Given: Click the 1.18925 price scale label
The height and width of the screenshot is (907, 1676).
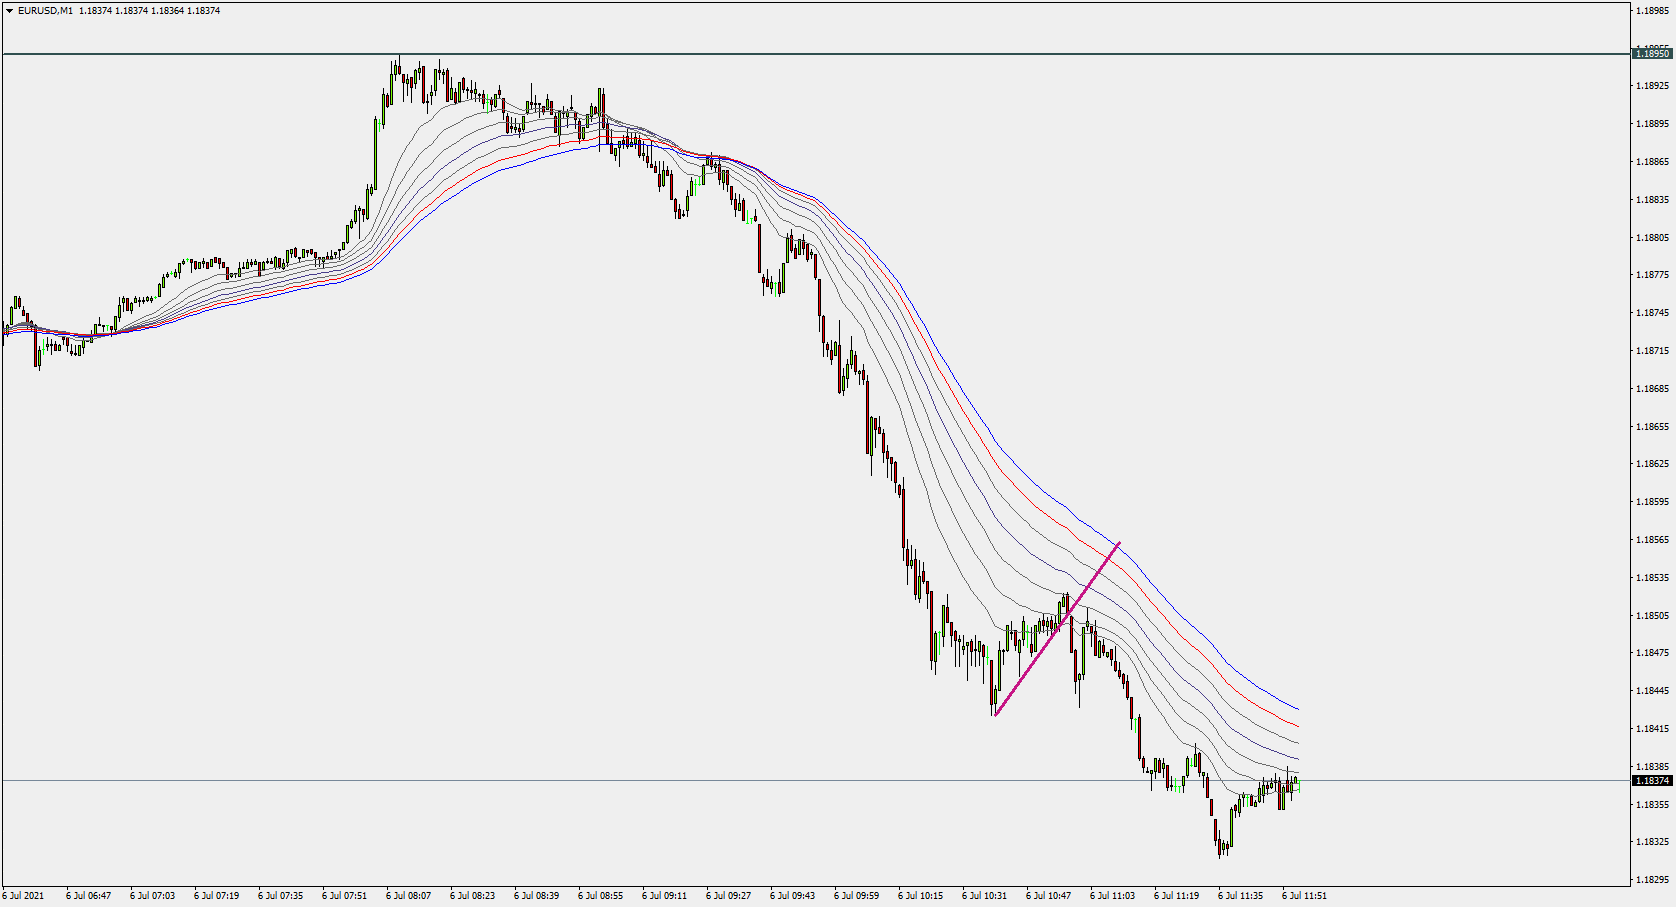Looking at the screenshot, I should (x=1653, y=86).
